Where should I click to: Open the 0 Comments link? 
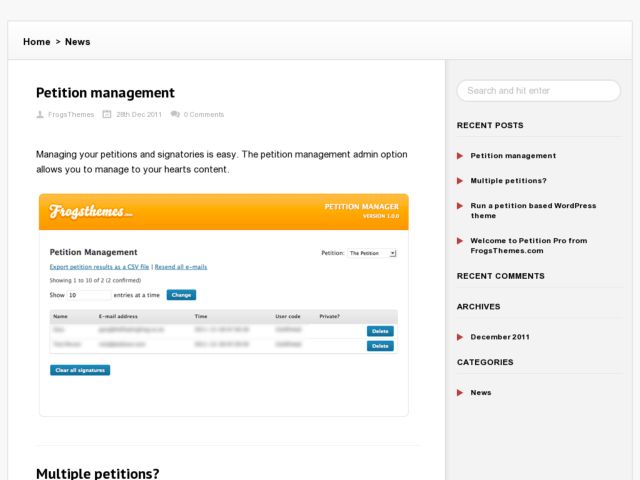(x=204, y=114)
